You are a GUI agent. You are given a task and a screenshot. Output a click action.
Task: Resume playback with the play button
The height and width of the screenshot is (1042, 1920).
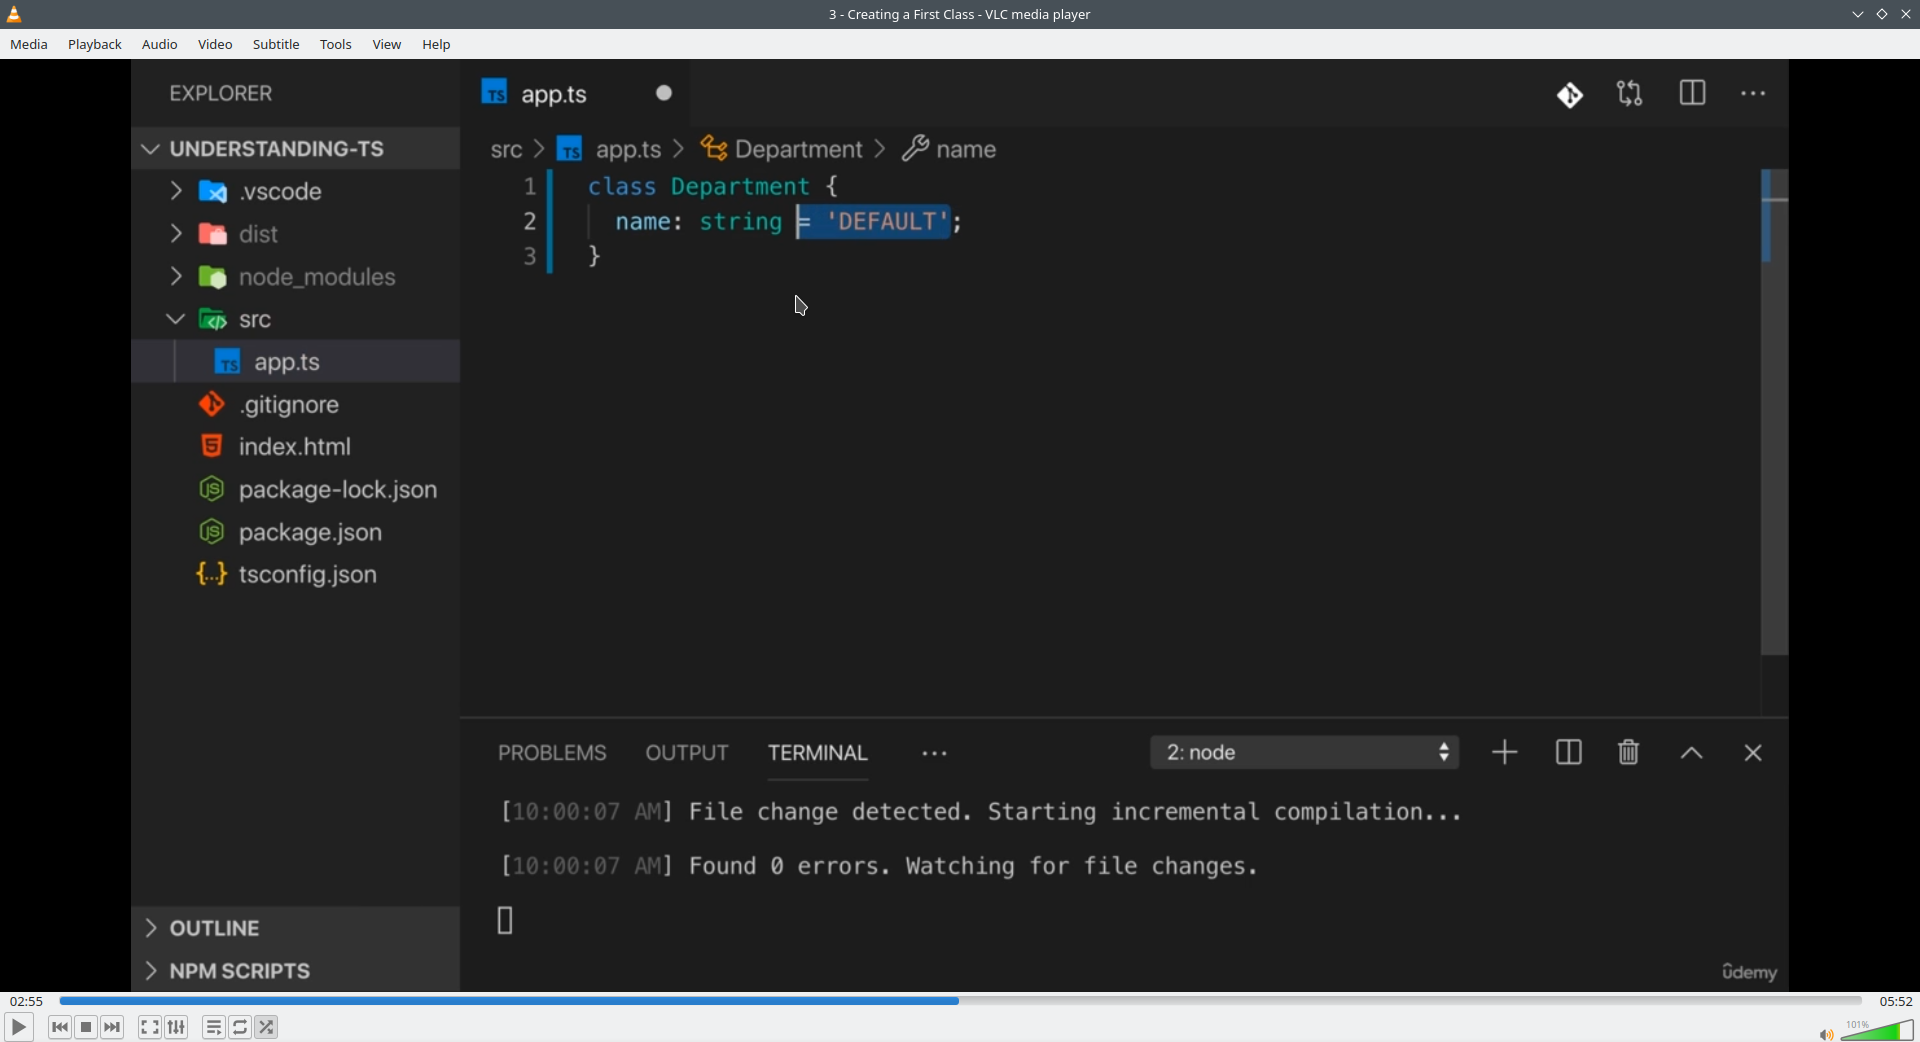point(18,1027)
